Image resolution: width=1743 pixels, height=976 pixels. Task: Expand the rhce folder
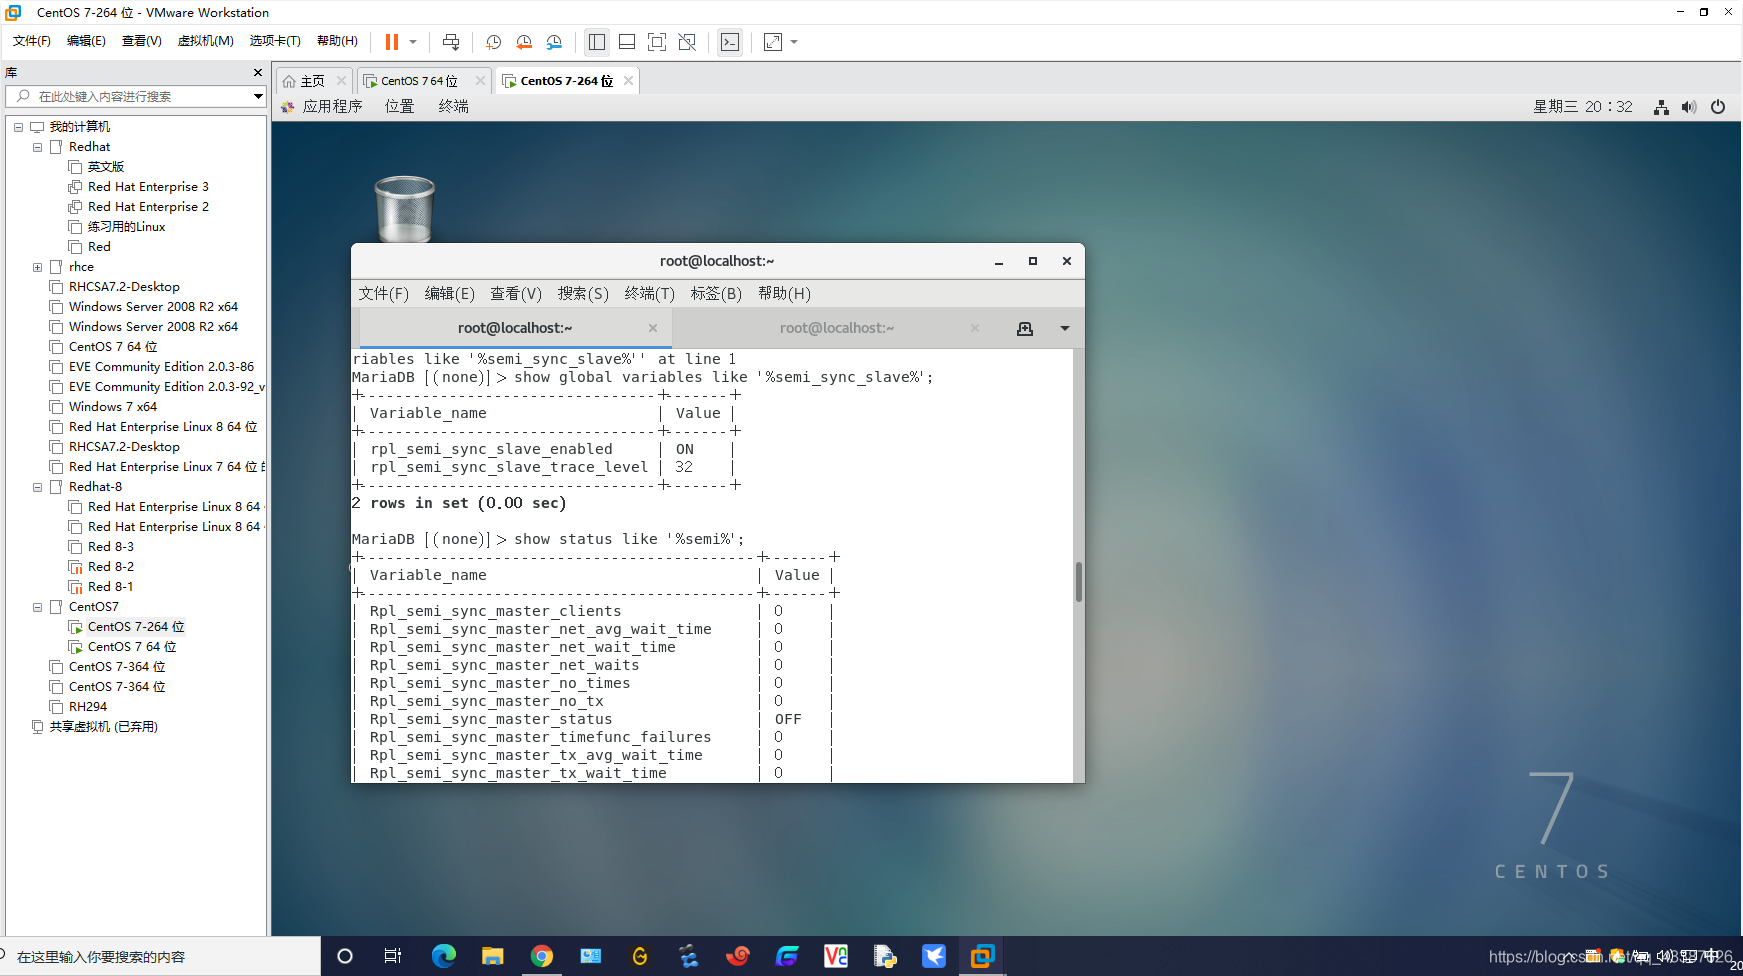click(x=37, y=267)
